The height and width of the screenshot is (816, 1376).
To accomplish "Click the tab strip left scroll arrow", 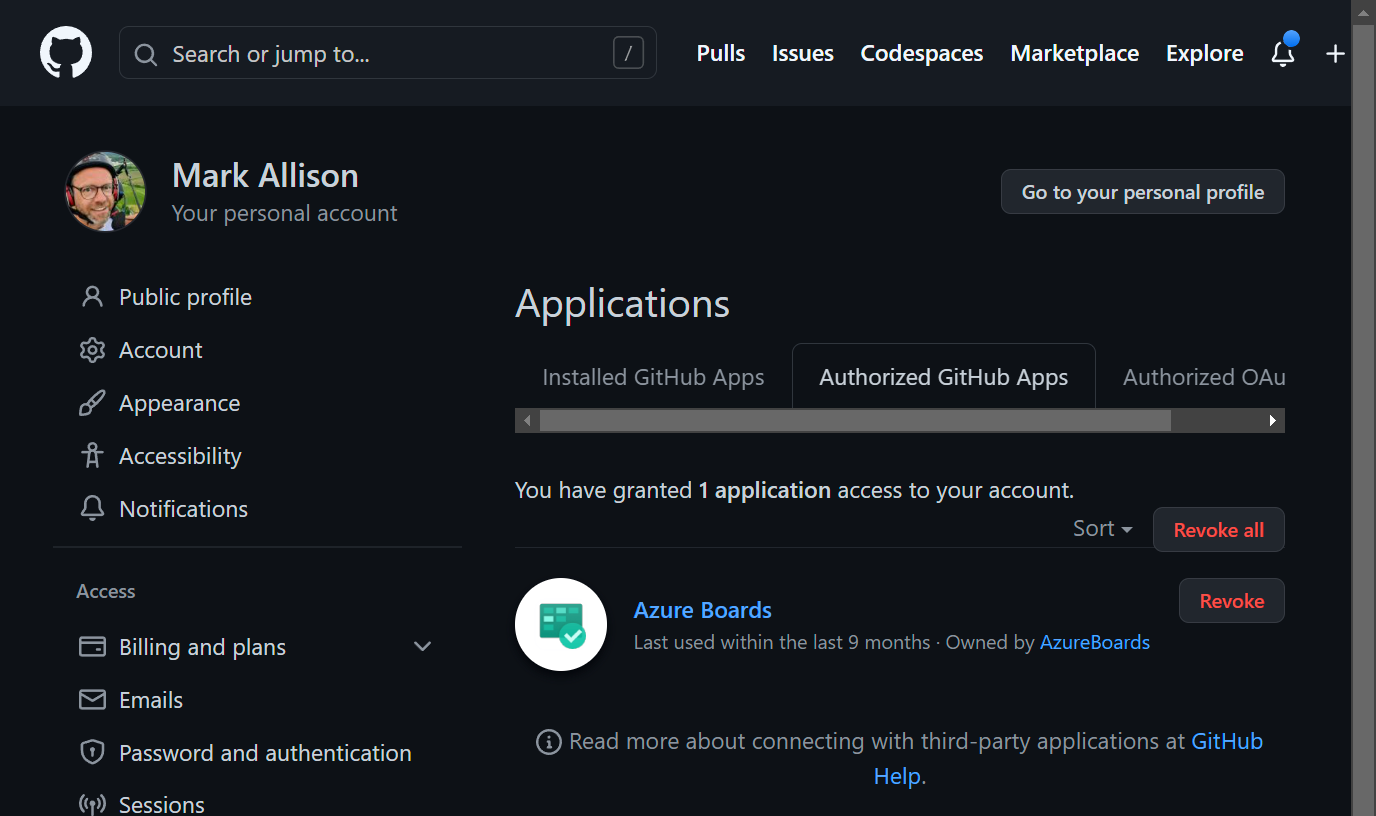I will (x=527, y=420).
